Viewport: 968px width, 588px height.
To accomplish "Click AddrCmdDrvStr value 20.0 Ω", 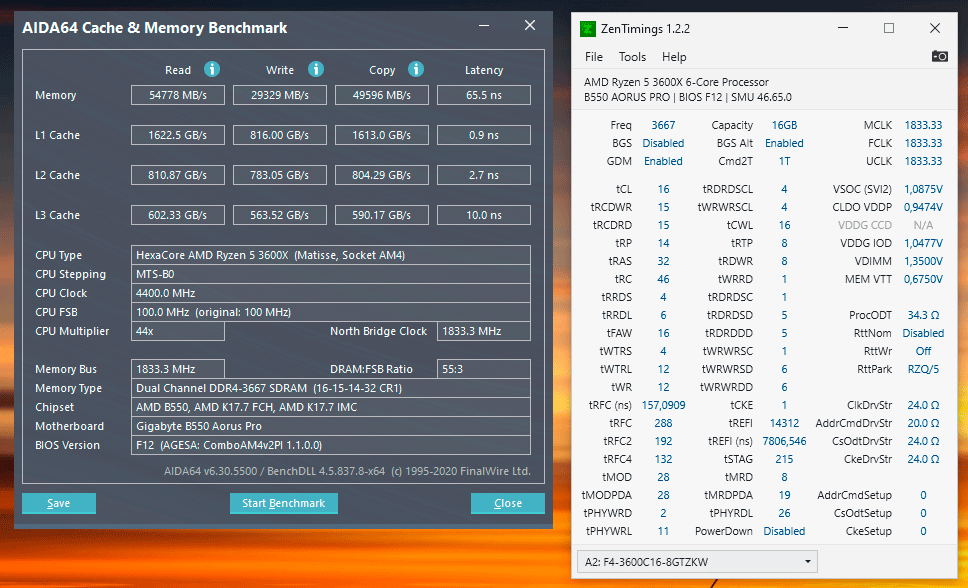I will [924, 423].
